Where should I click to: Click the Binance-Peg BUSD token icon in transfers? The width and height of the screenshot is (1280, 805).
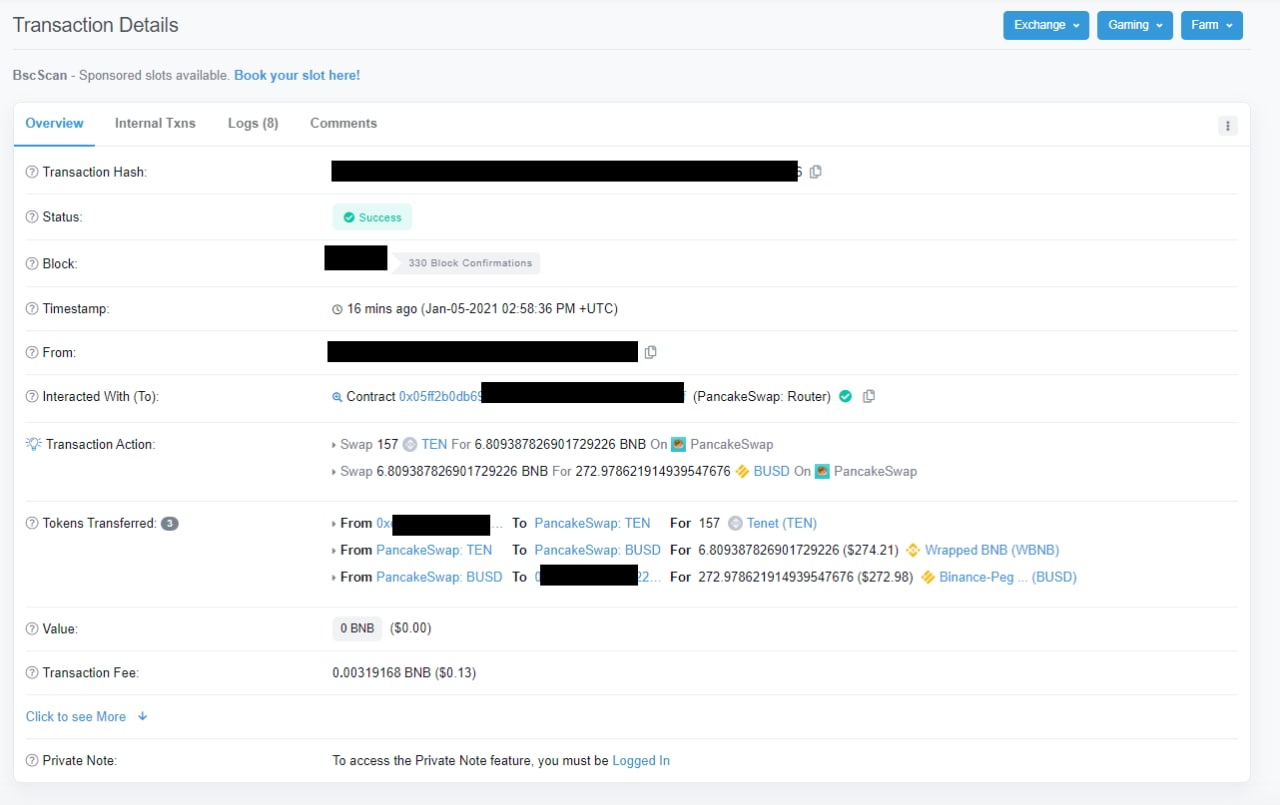tap(928, 577)
